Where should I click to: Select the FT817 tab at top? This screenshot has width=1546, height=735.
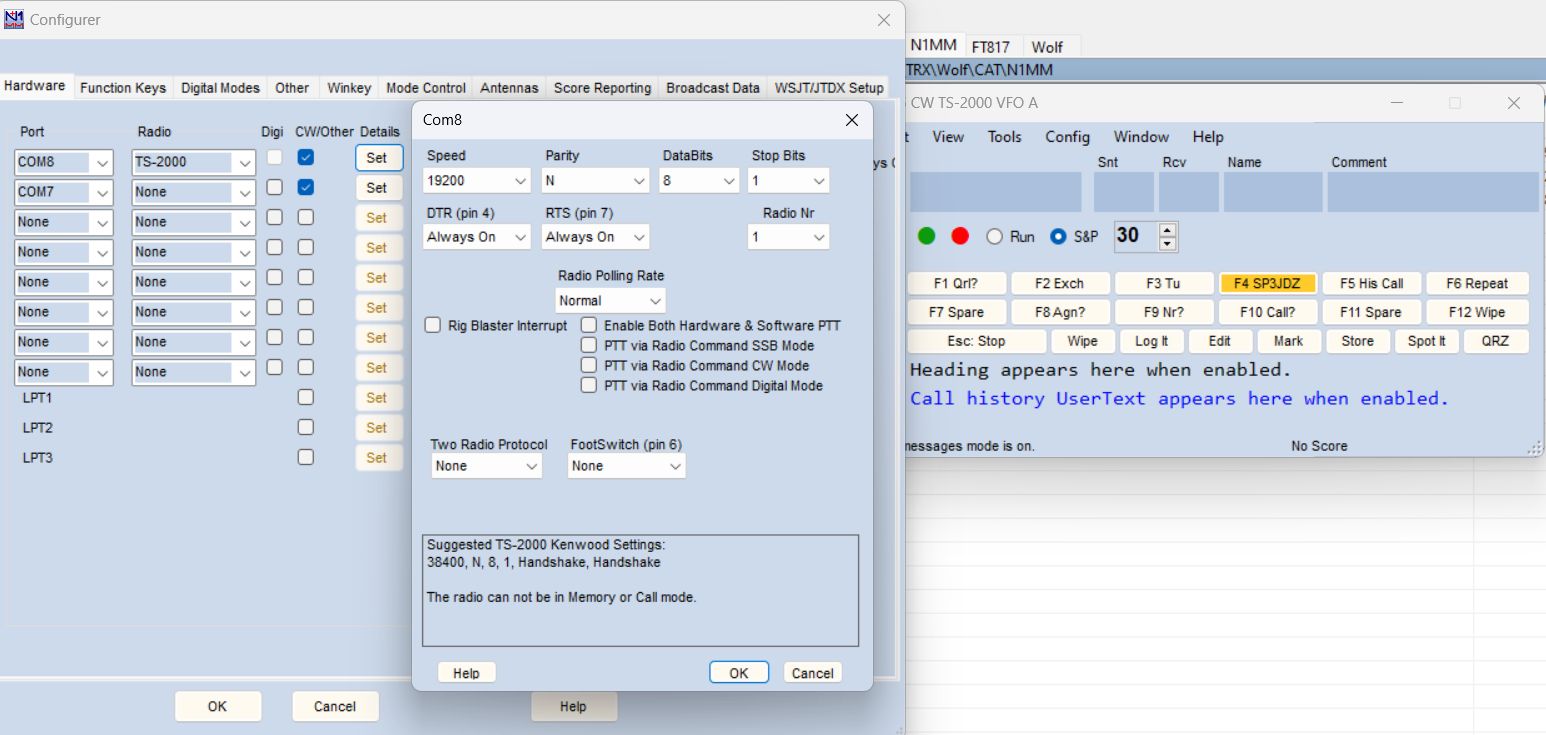coord(991,47)
